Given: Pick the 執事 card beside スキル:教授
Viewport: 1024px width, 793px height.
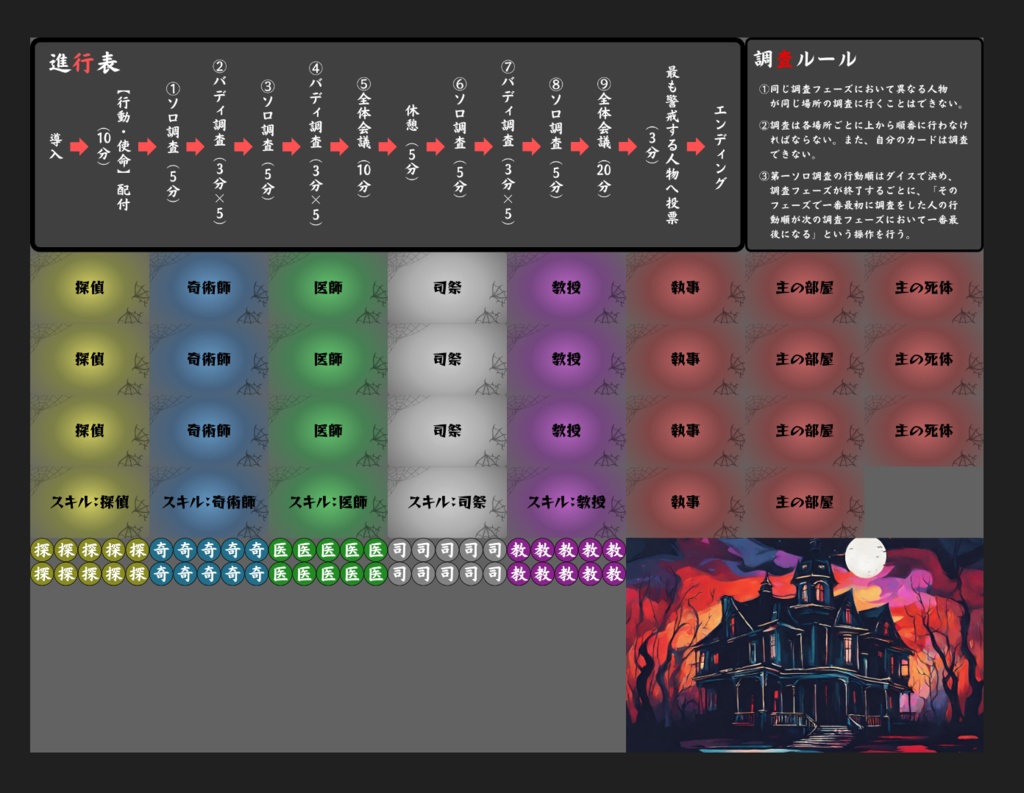Looking at the screenshot, I should tap(686, 502).
